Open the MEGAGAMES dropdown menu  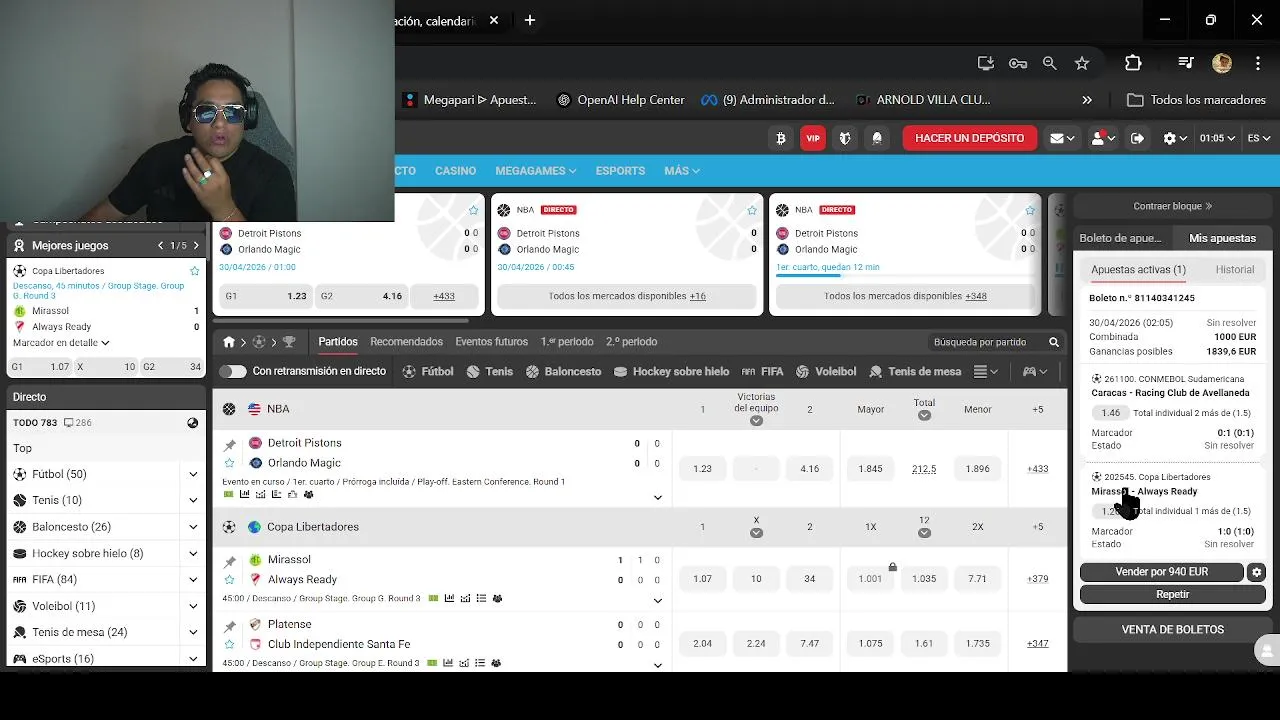click(x=536, y=171)
